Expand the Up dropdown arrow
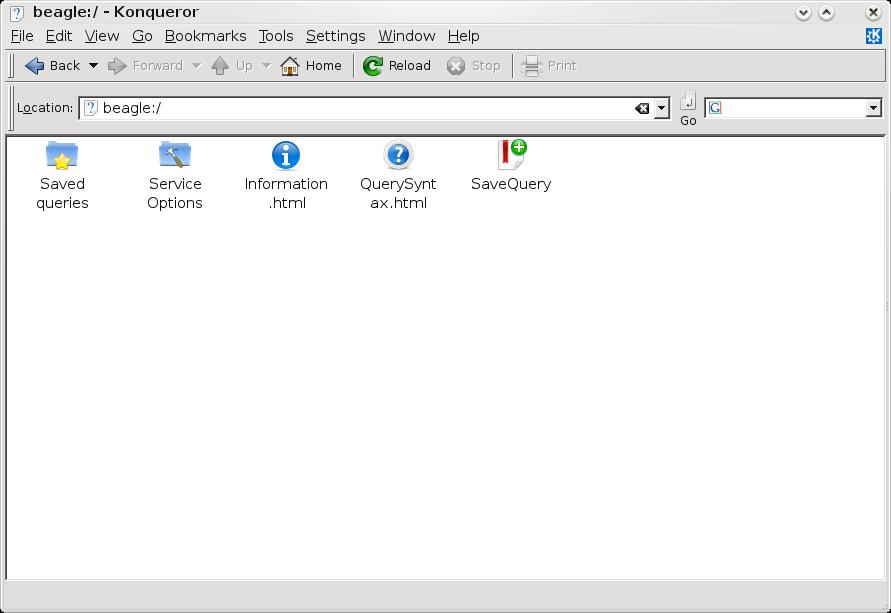Screen dimensions: 891x613 [266, 66]
